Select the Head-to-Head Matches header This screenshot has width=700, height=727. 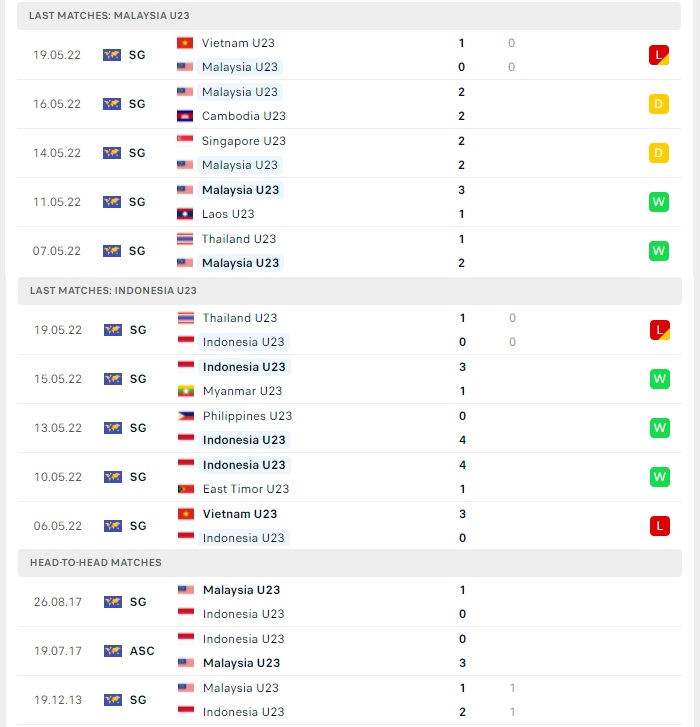(x=350, y=563)
